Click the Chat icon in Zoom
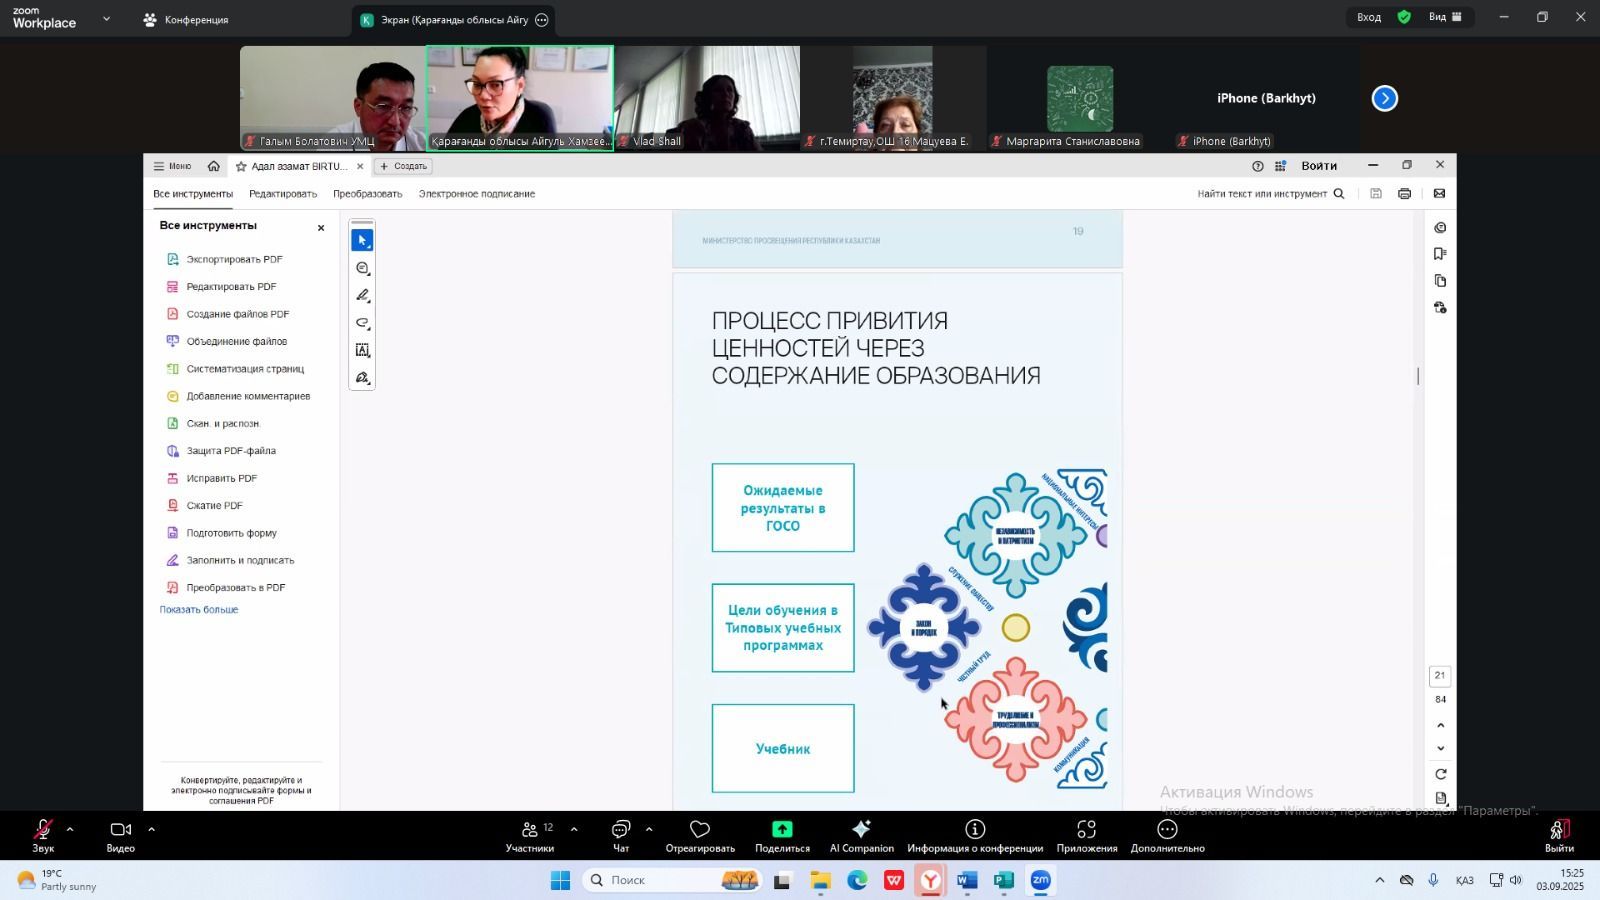The width and height of the screenshot is (1600, 900). tap(621, 835)
